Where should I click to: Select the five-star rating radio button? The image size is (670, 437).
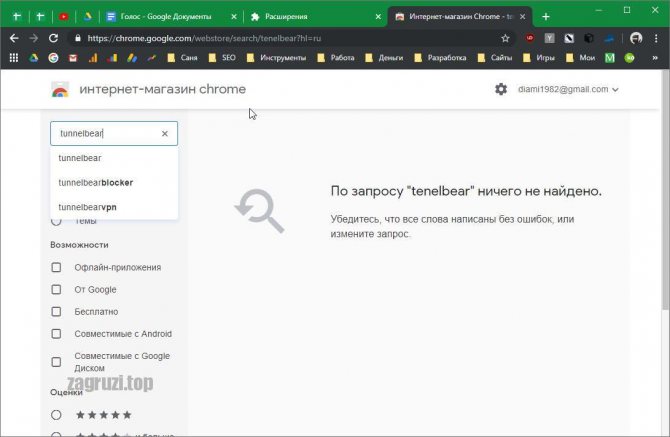(x=56, y=415)
